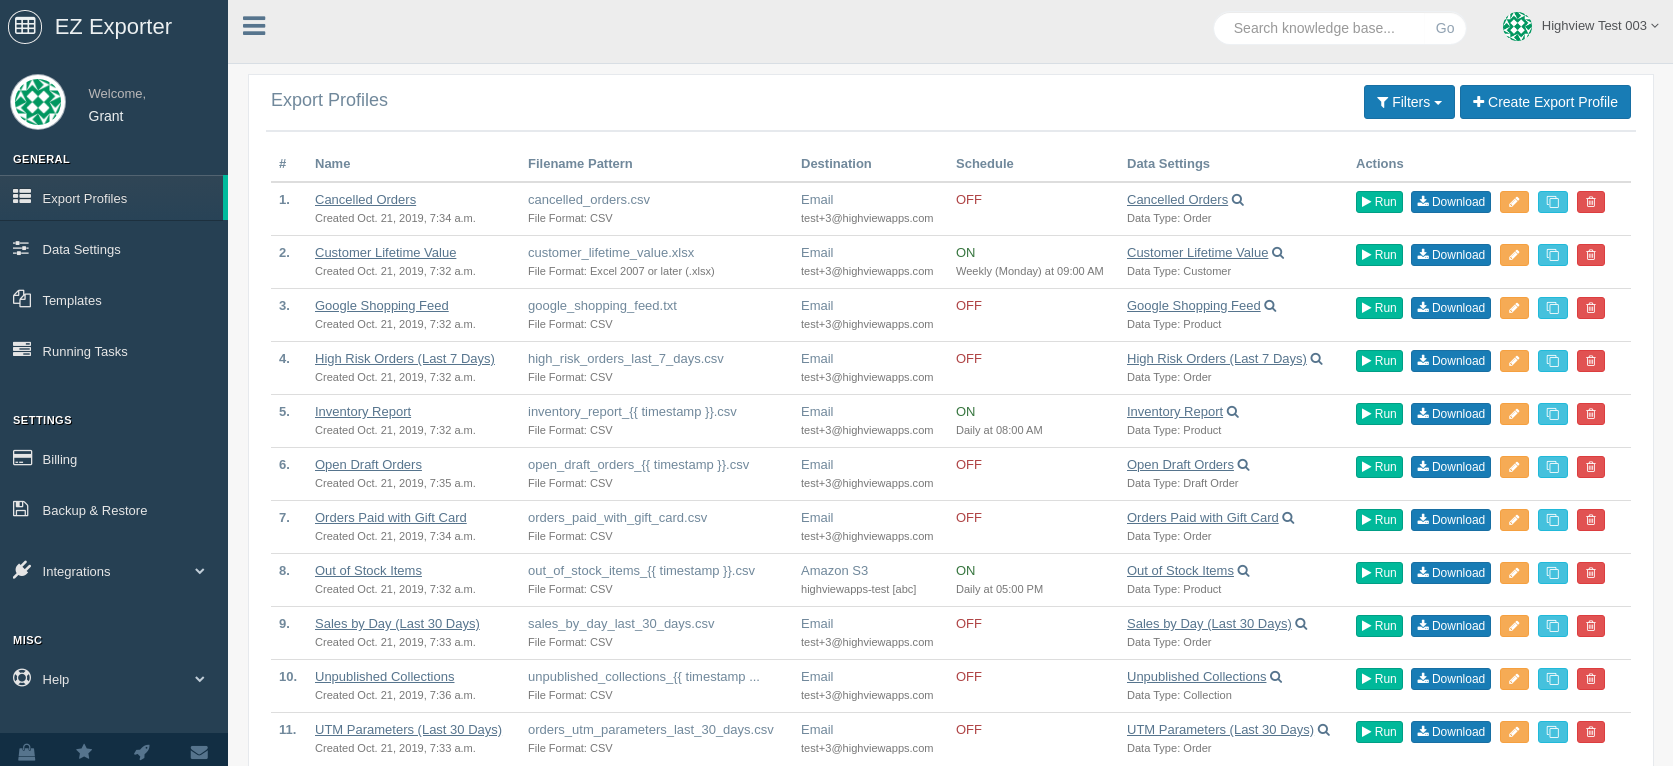Open Templates in sidebar
Image resolution: width=1673 pixels, height=766 pixels.
click(x=114, y=300)
